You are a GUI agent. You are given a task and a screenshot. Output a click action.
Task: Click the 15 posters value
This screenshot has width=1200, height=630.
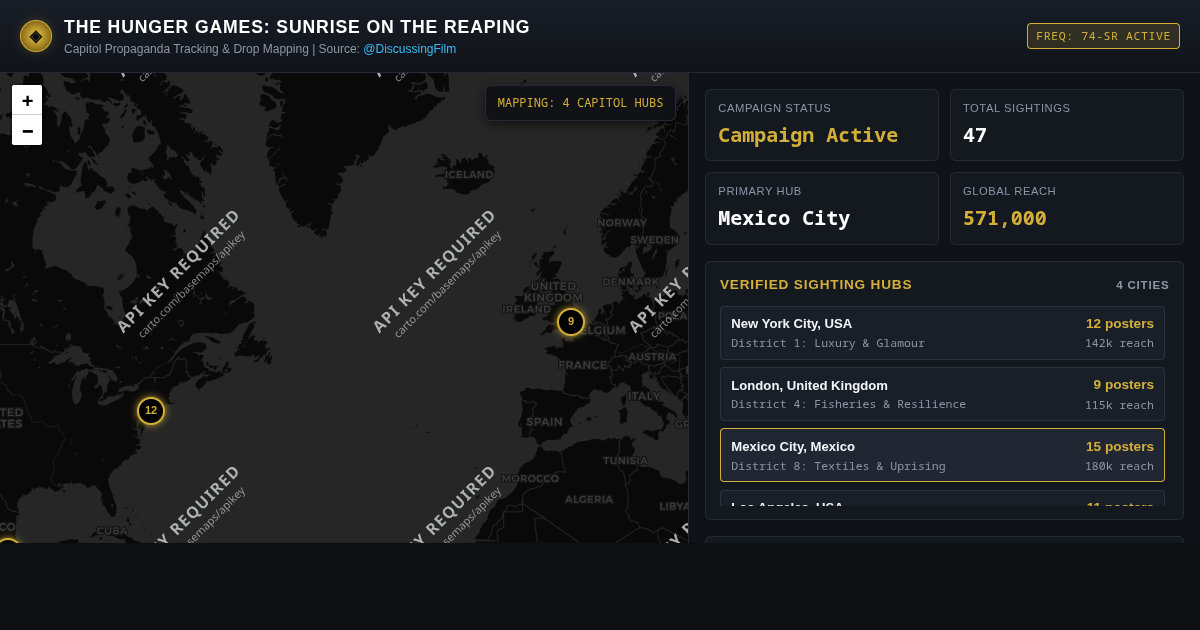pyautogui.click(x=1120, y=446)
